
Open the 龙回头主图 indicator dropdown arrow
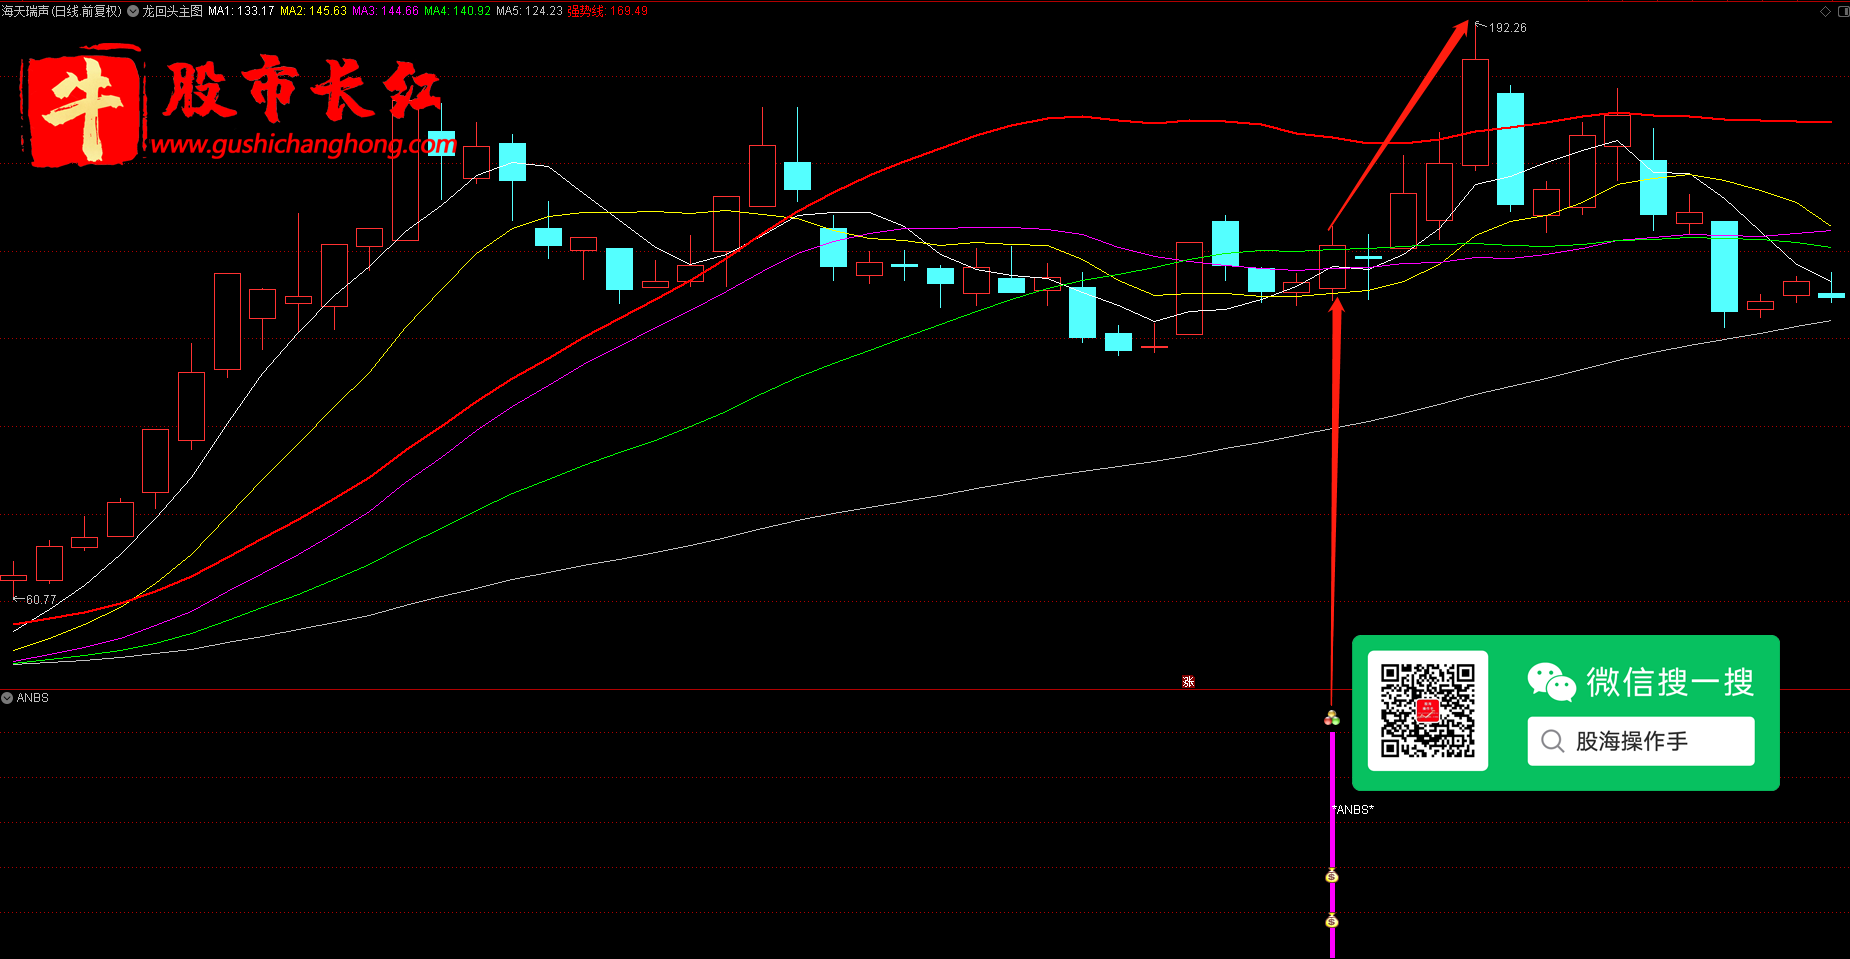pos(133,11)
